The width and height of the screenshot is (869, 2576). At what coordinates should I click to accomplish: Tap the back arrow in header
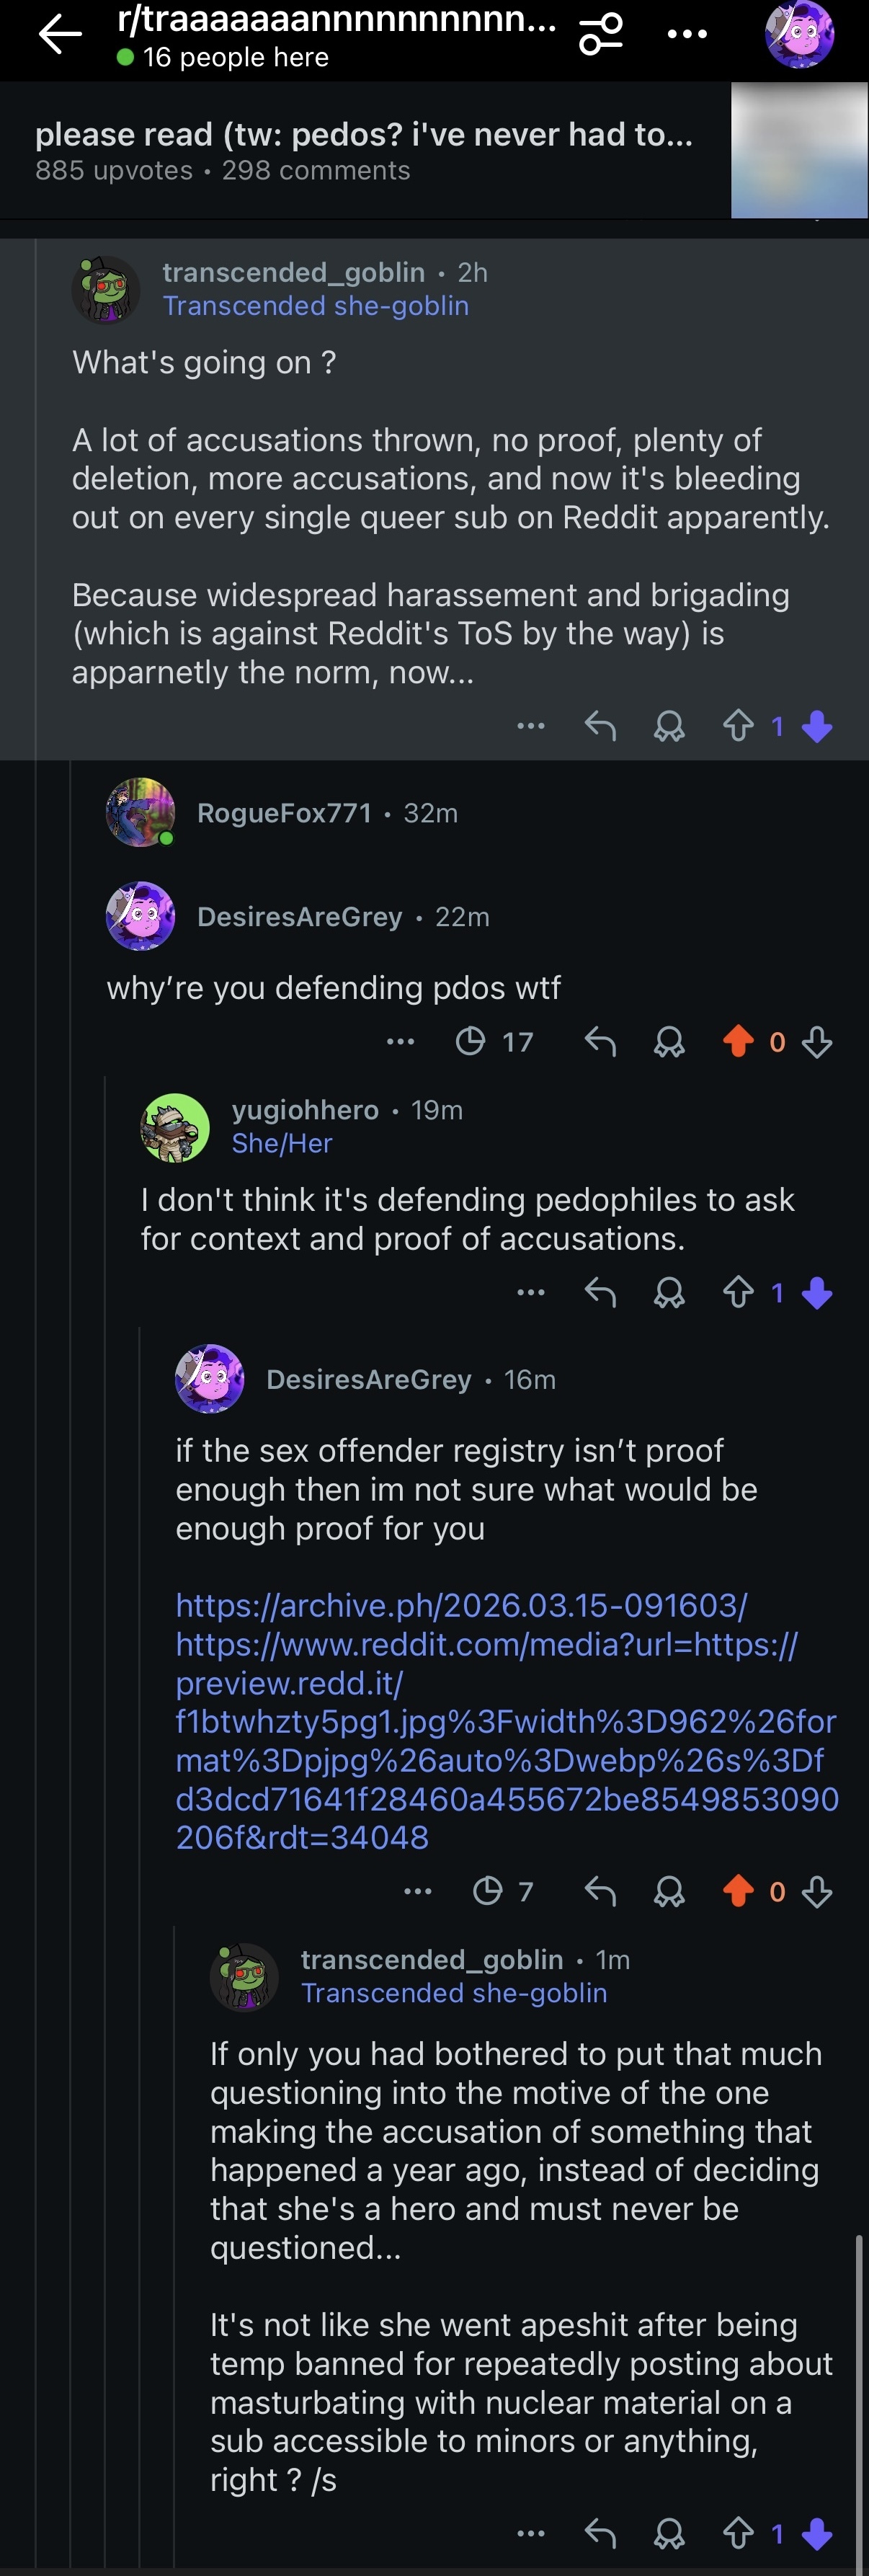59,34
